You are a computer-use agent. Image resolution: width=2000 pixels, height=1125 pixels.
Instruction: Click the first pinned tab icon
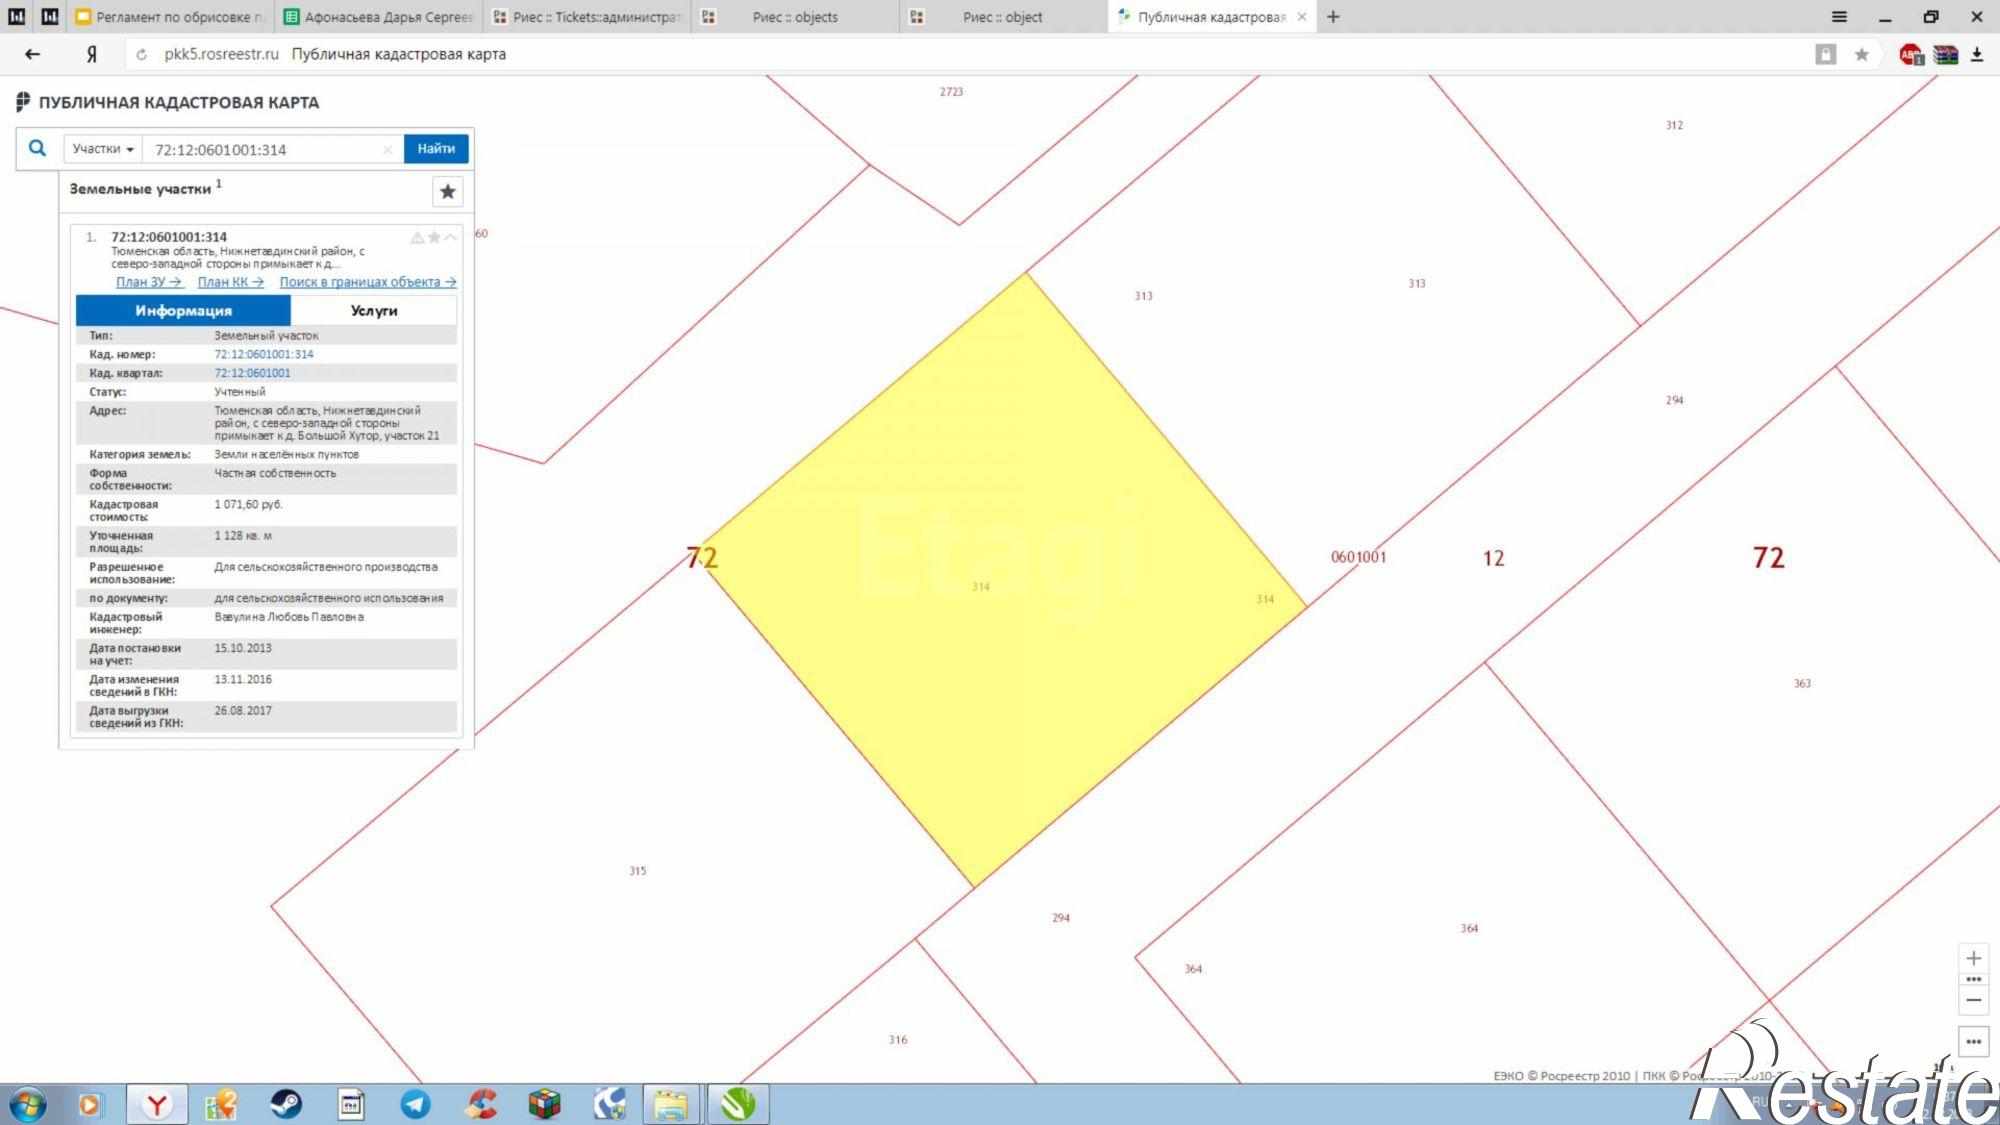click(x=17, y=17)
